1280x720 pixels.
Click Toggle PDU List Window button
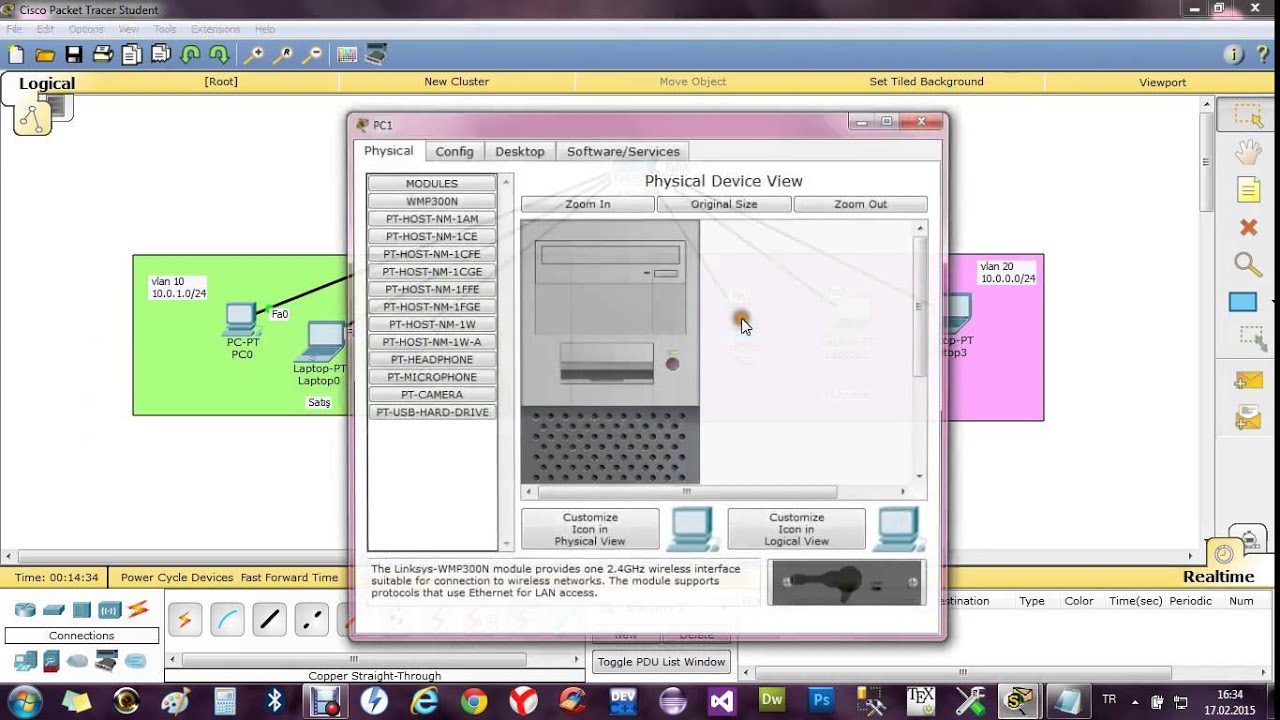tap(661, 662)
